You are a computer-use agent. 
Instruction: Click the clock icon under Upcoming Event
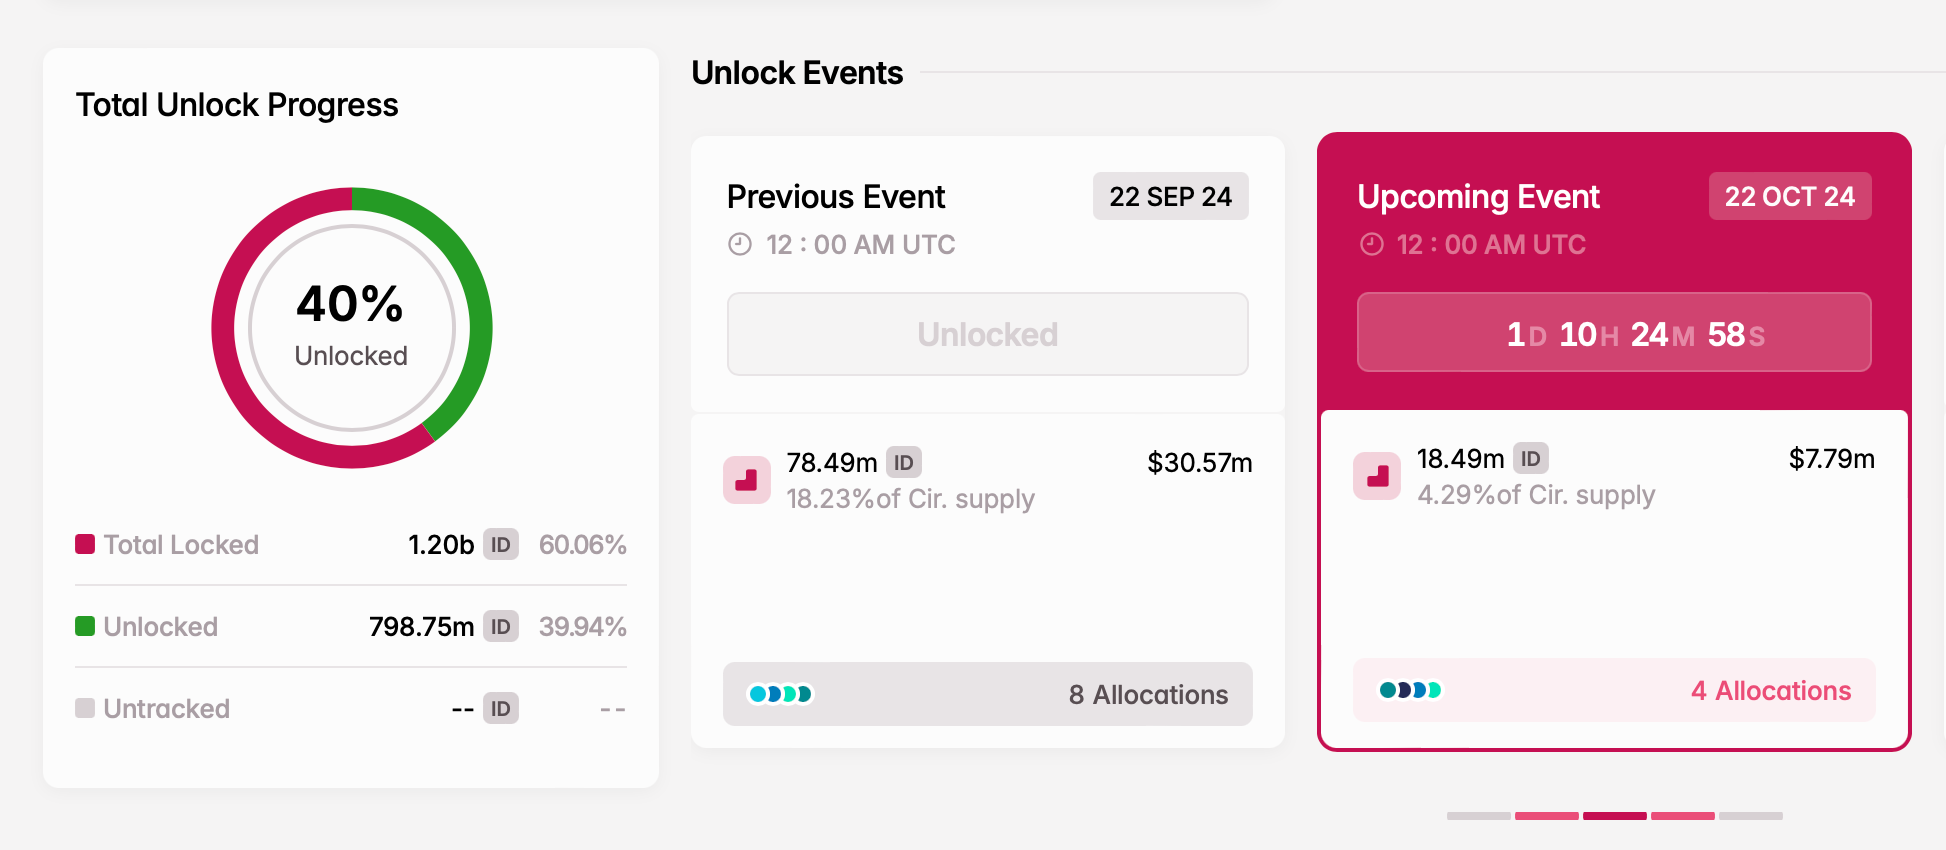click(1372, 245)
